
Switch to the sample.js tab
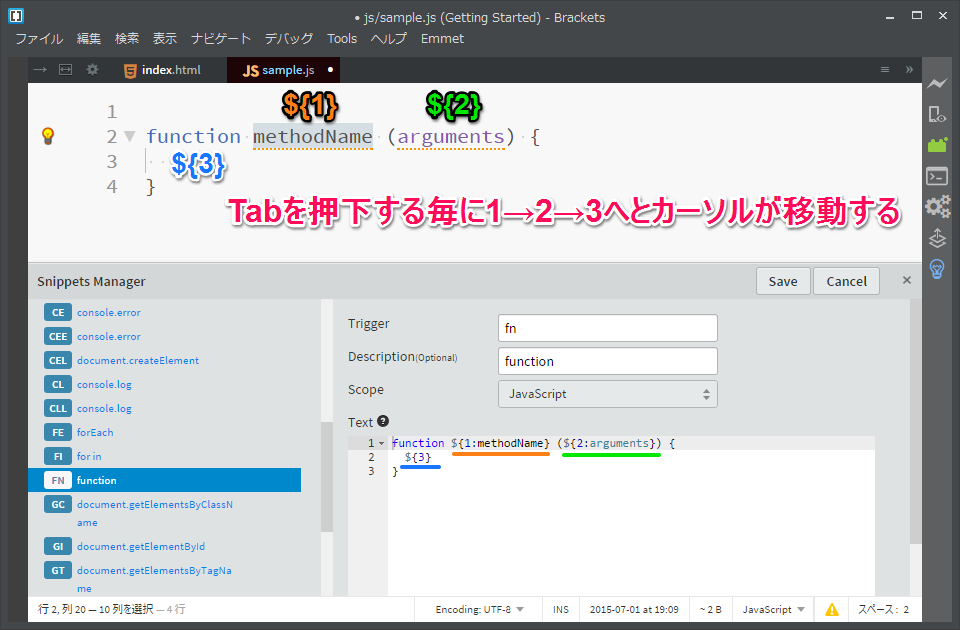click(x=283, y=70)
